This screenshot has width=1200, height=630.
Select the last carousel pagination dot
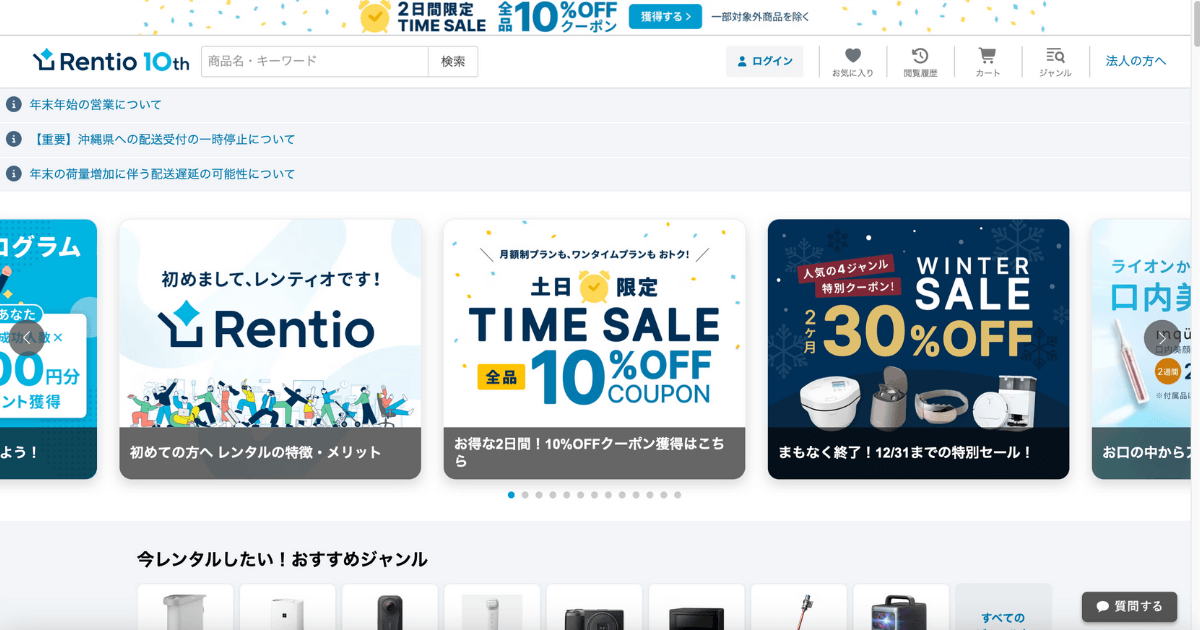point(677,495)
